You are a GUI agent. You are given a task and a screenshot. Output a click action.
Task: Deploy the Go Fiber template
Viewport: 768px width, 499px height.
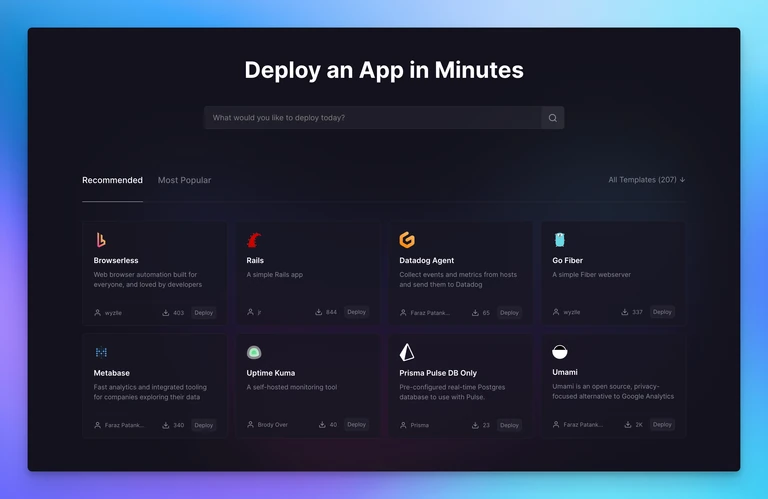point(662,312)
